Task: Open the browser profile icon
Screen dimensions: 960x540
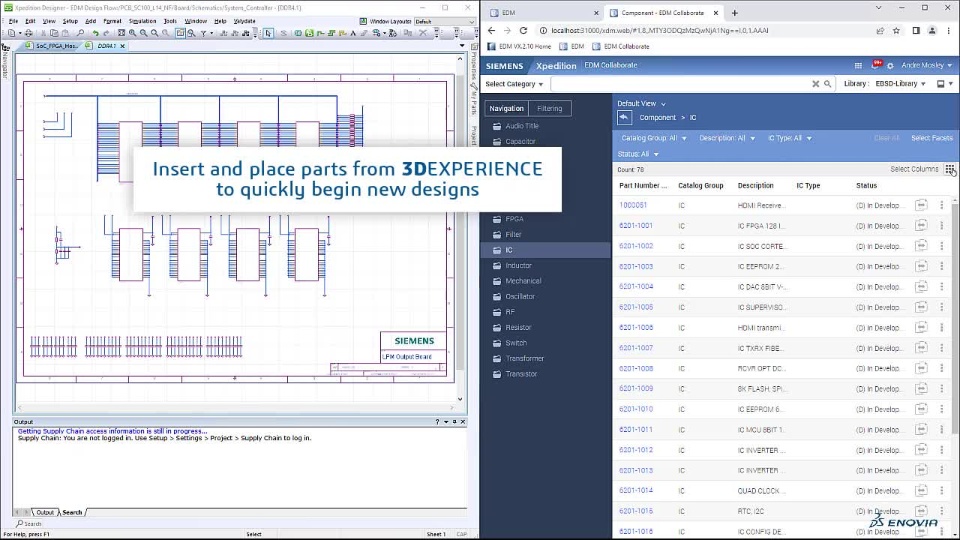Action: 932,30
